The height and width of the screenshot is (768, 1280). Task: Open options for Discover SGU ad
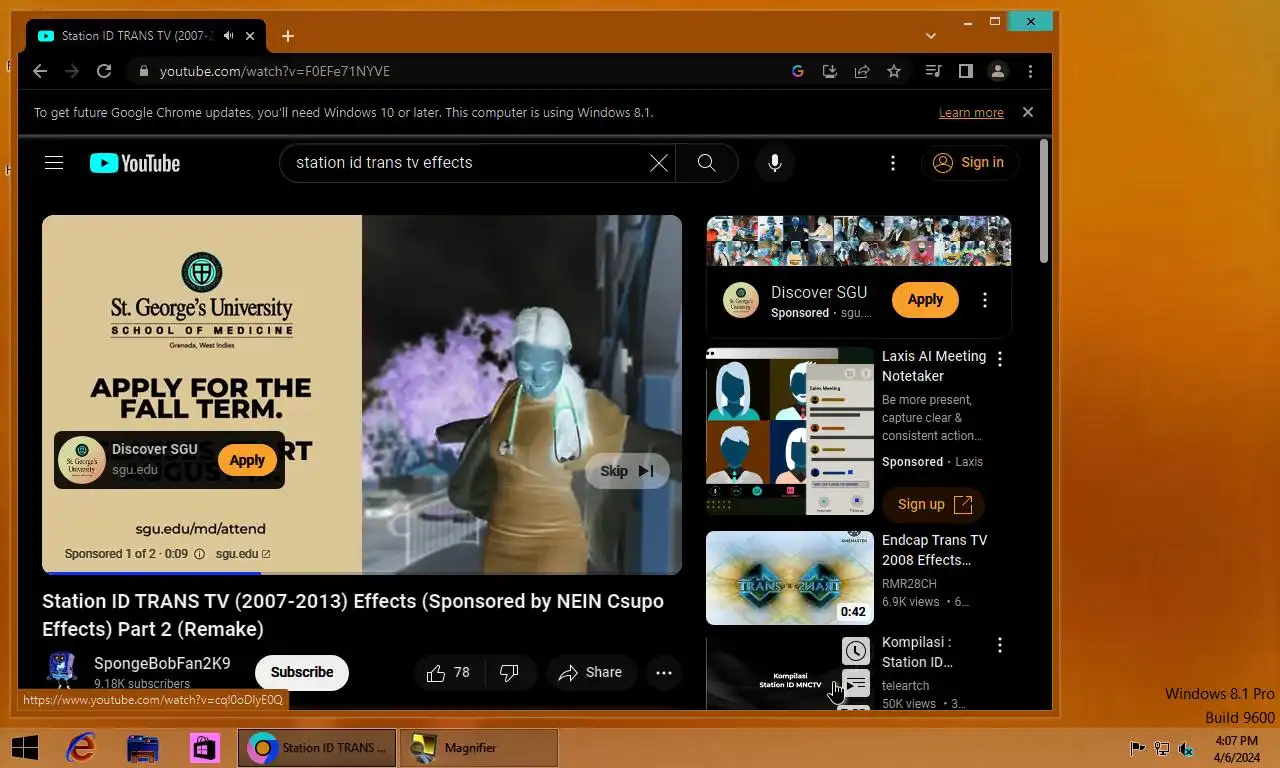coord(985,300)
